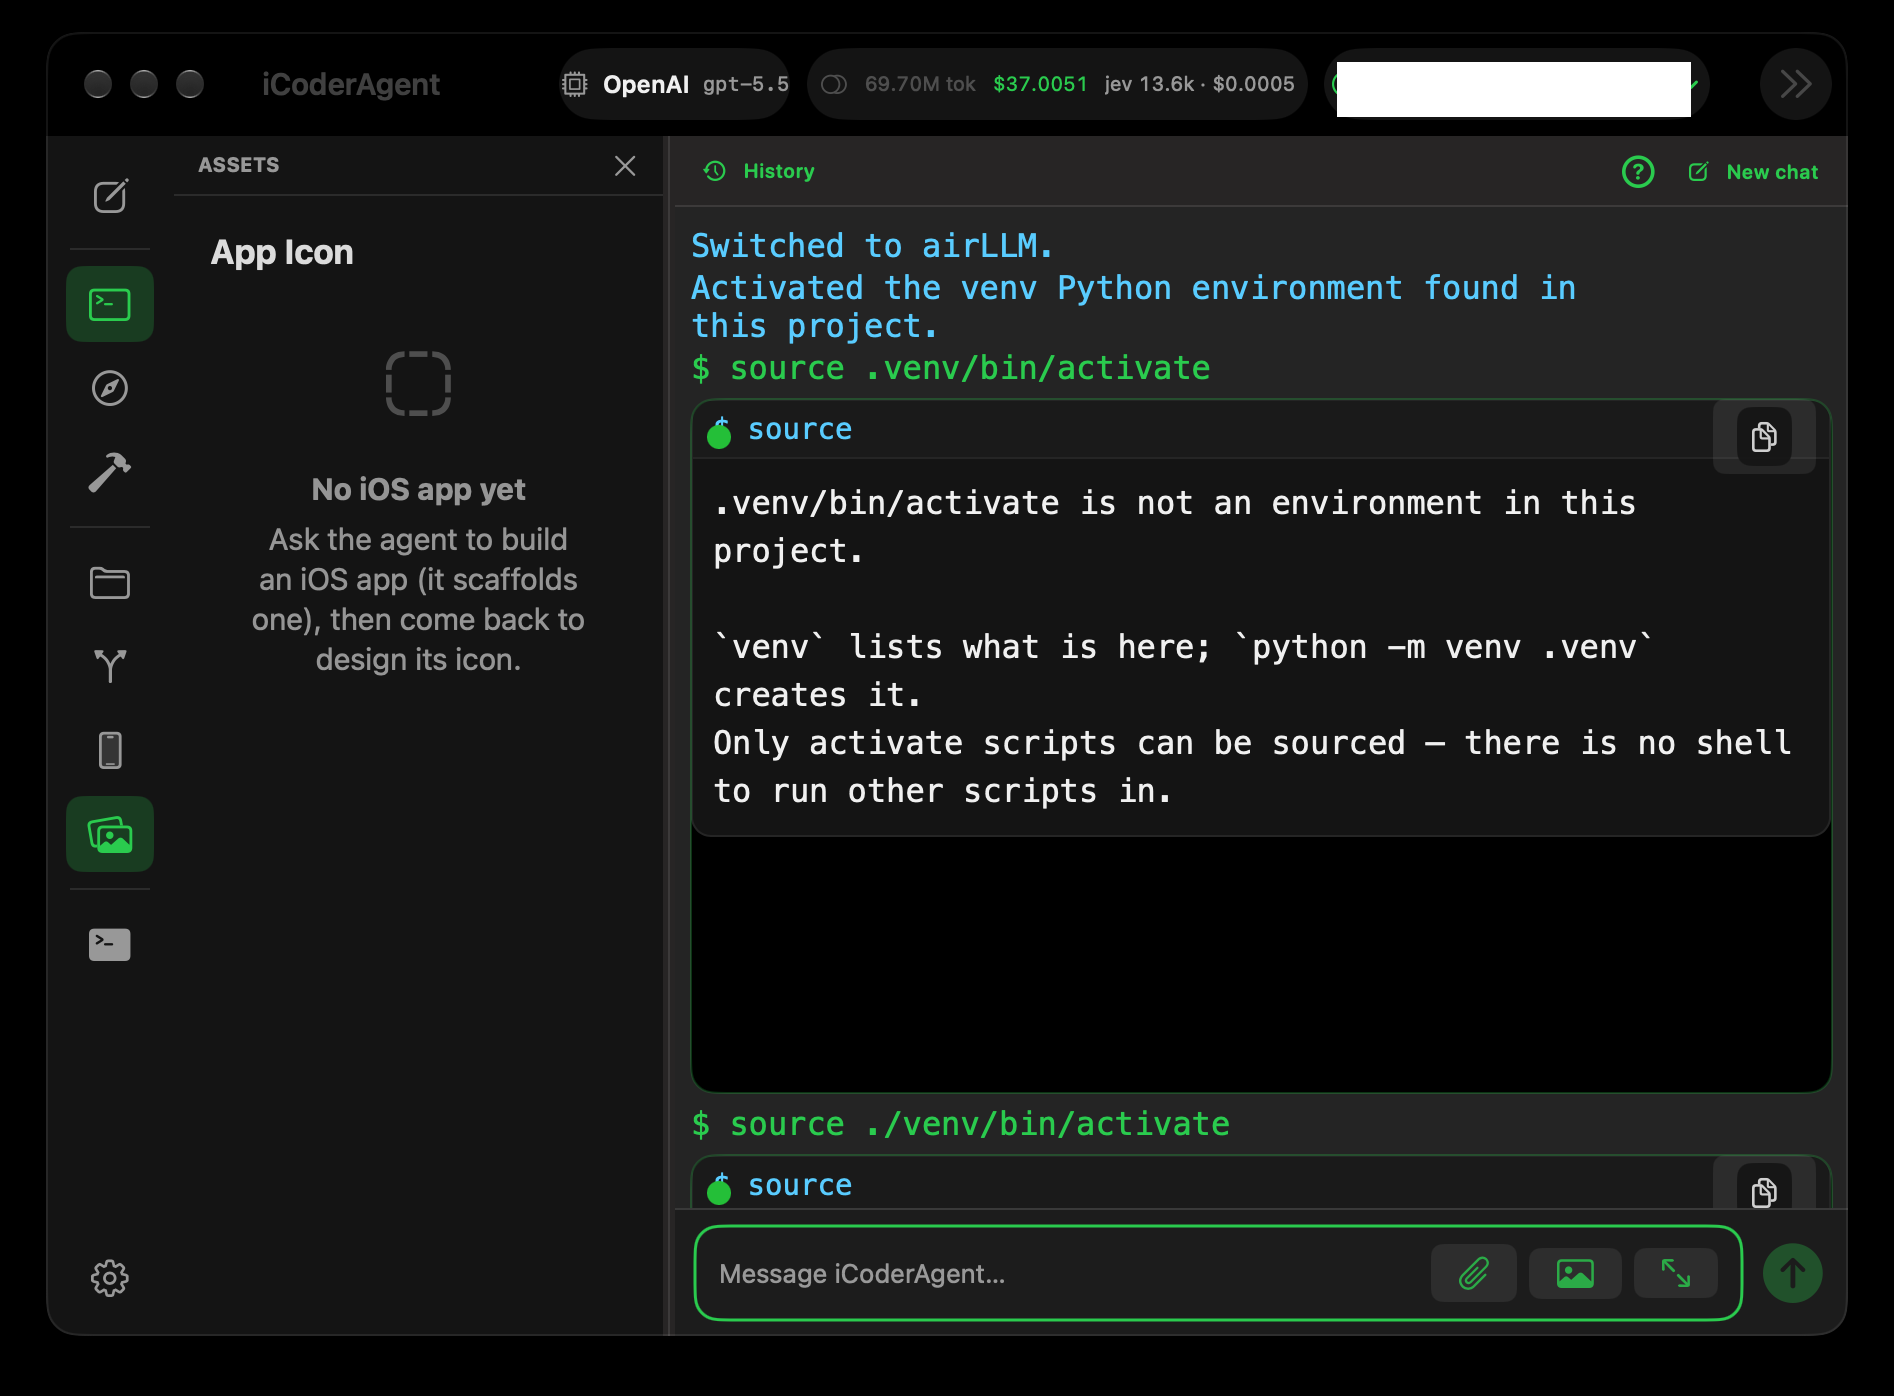The image size is (1894, 1396).
Task: Toggle the switch beside 69.70M tok
Action: (834, 84)
